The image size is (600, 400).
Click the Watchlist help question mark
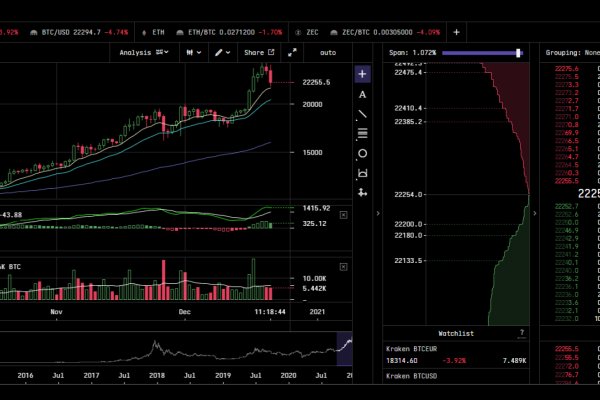tap(521, 332)
